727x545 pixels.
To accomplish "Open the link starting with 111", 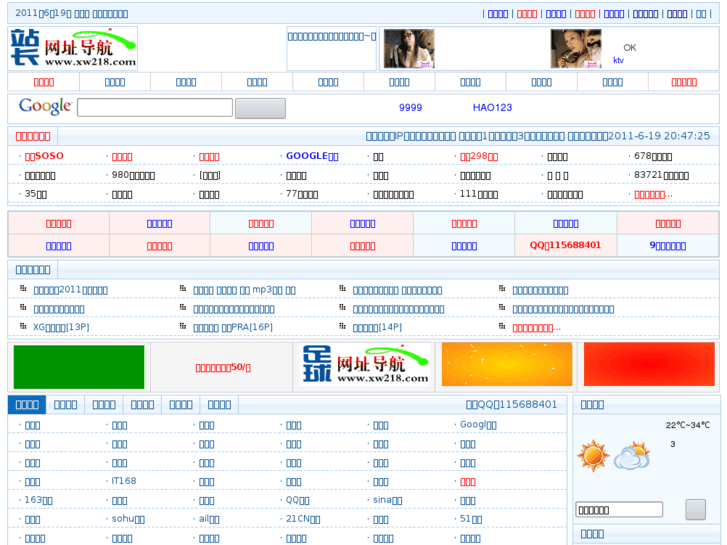I will (479, 194).
